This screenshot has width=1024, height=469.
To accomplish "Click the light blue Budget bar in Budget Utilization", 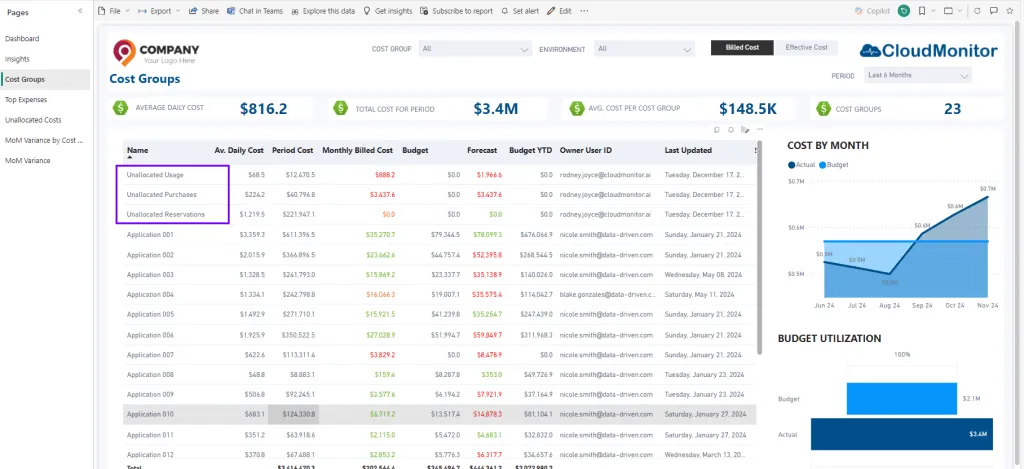I will point(902,398).
